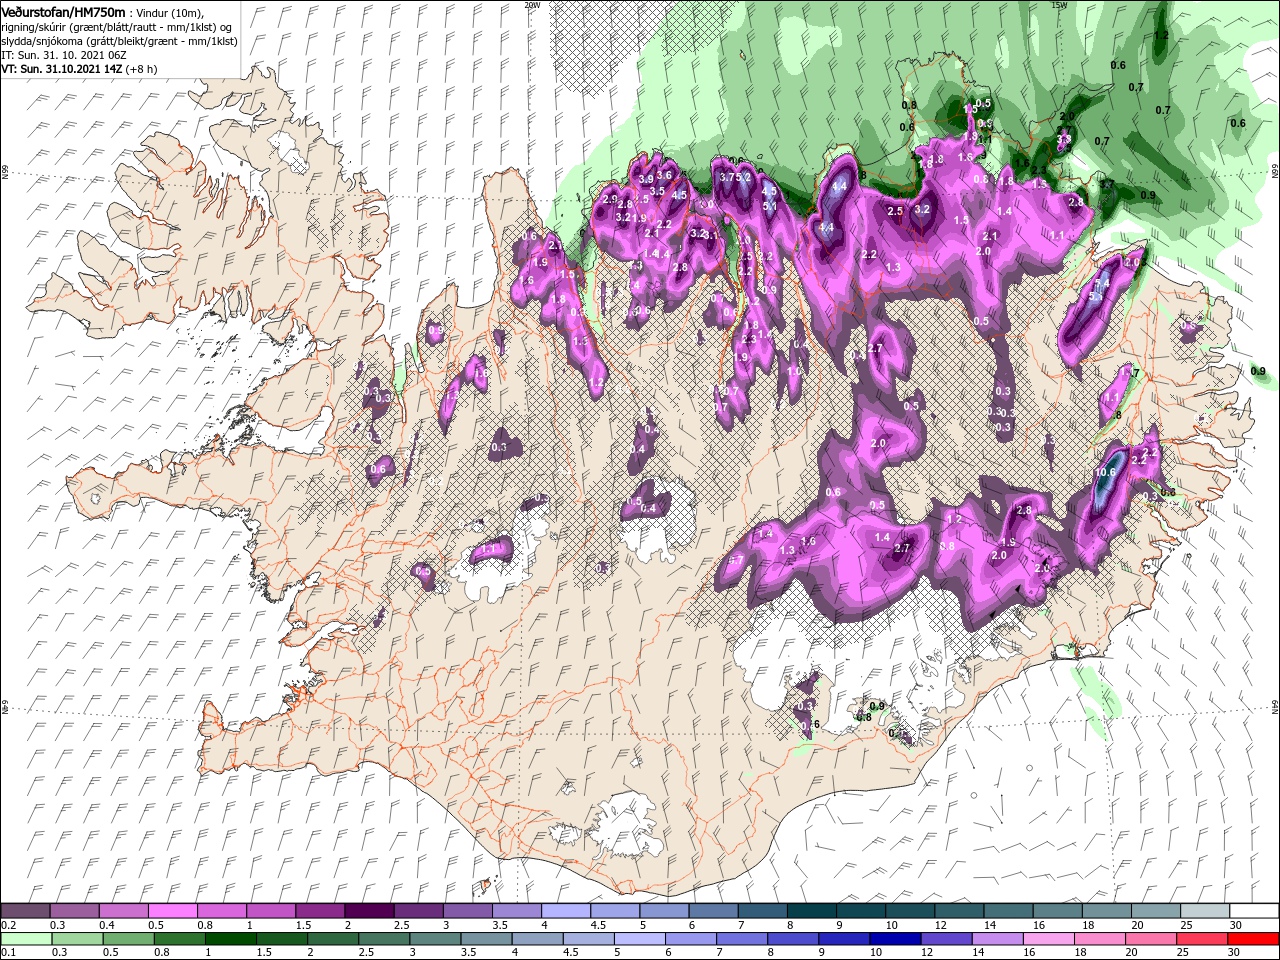
Task: Pick the snow scale swatch labeled 0.8
Action: pos(221,910)
